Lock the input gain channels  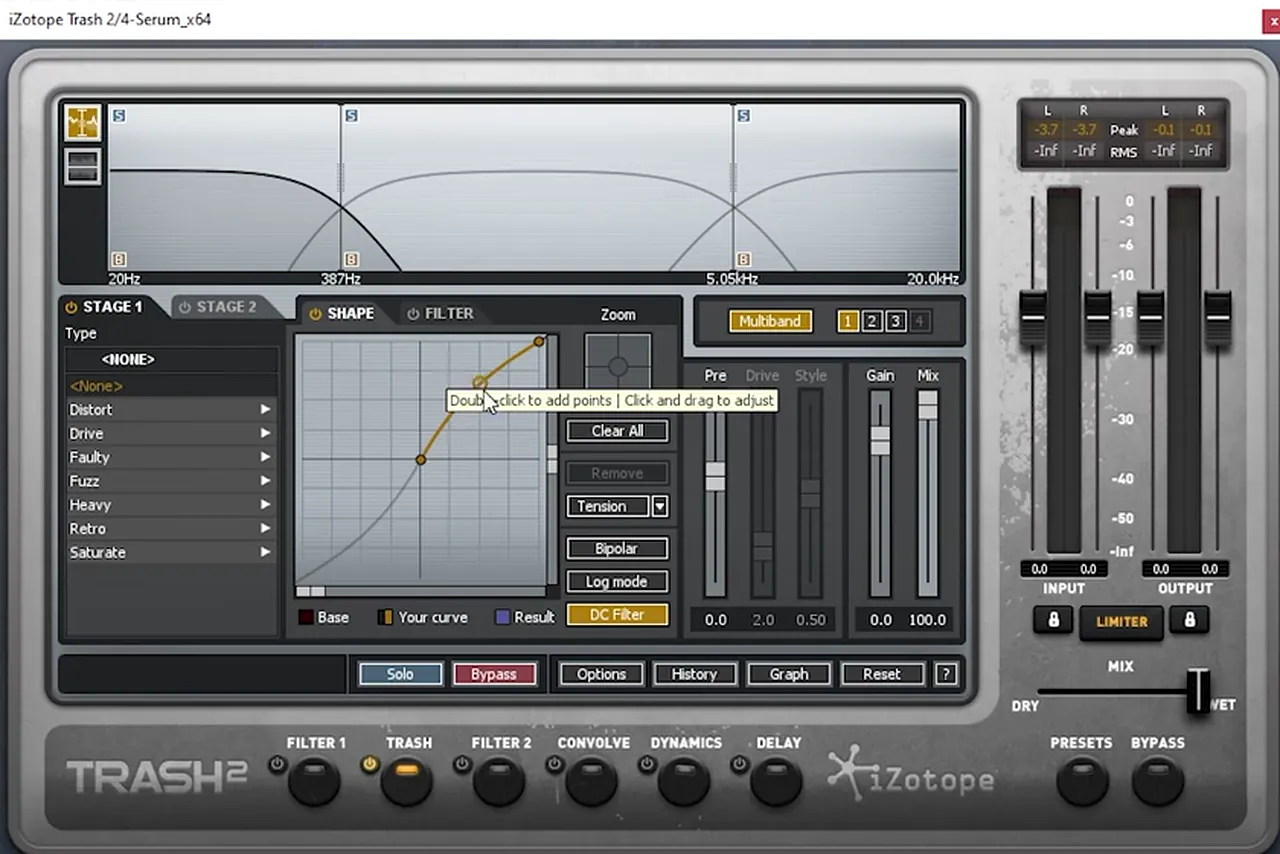(x=1053, y=620)
